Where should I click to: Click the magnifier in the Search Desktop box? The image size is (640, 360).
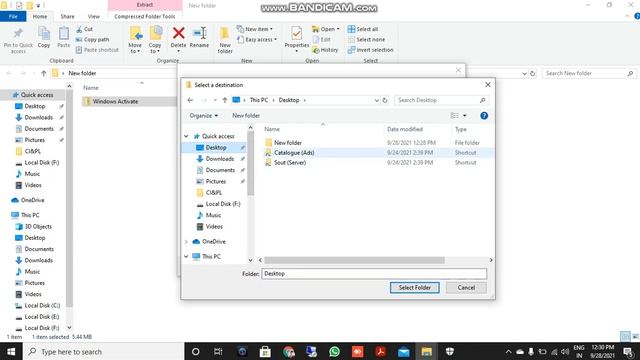click(x=482, y=100)
